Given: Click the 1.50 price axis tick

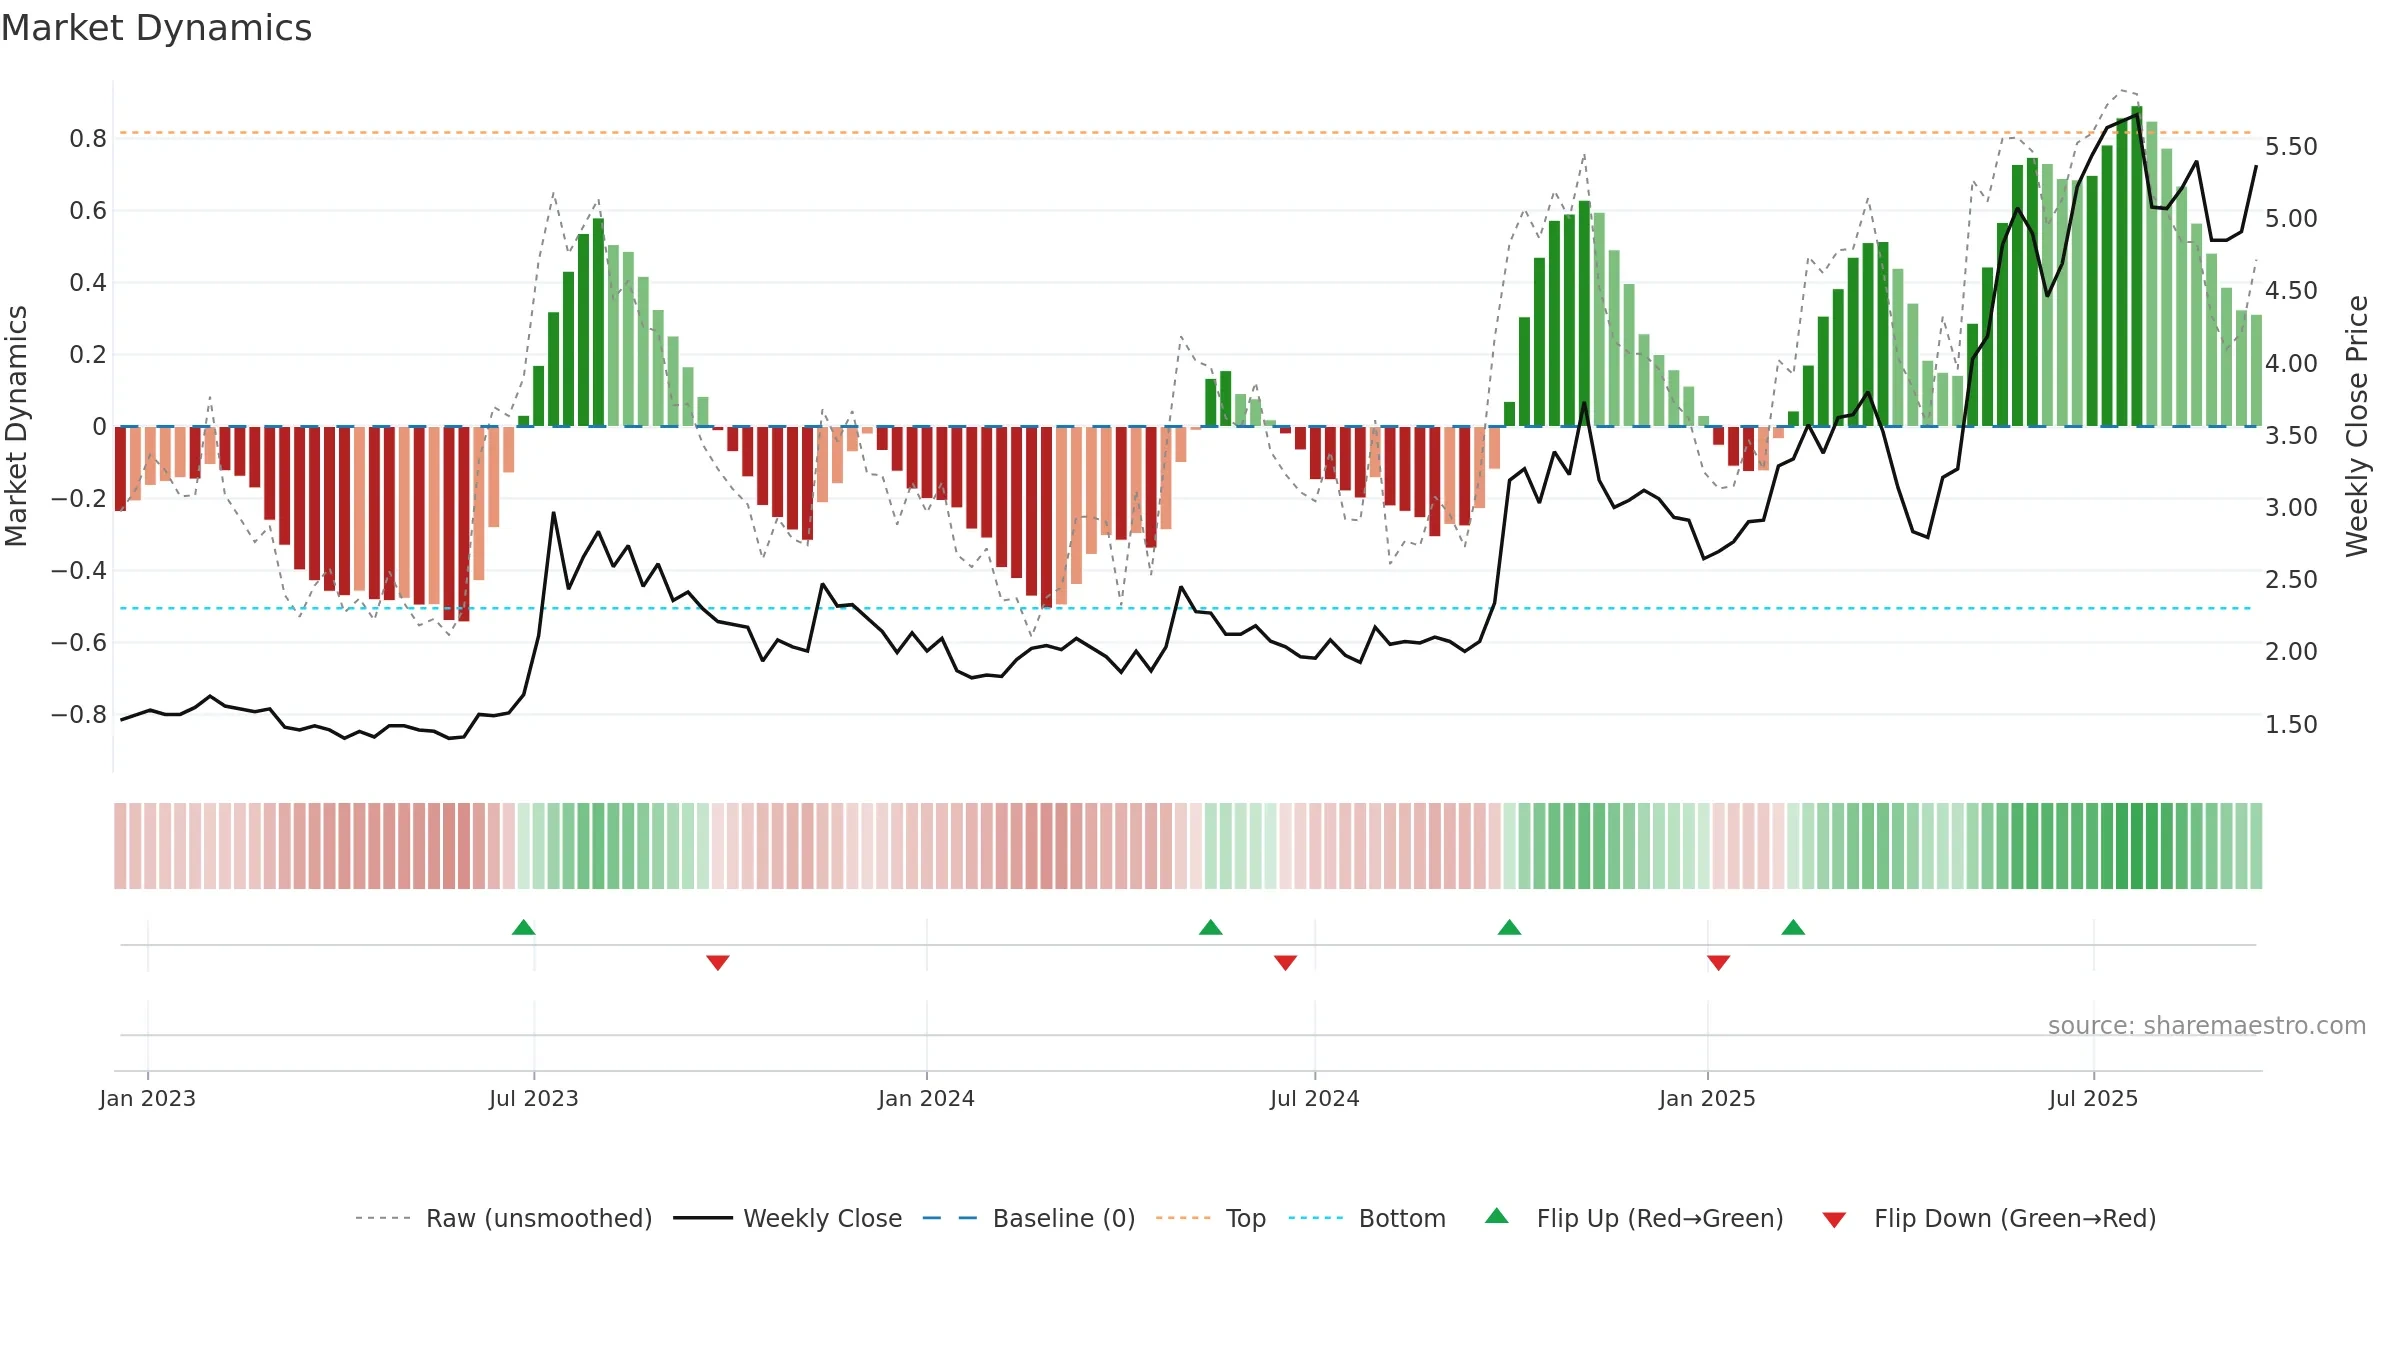Looking at the screenshot, I should (2291, 725).
